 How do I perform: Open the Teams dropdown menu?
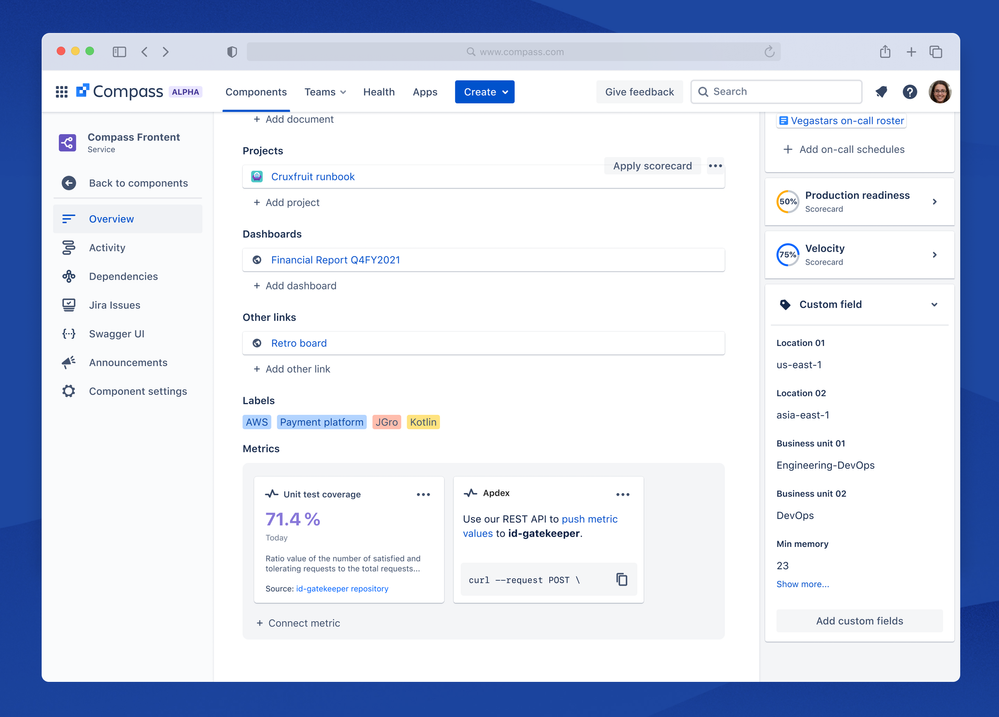point(325,92)
